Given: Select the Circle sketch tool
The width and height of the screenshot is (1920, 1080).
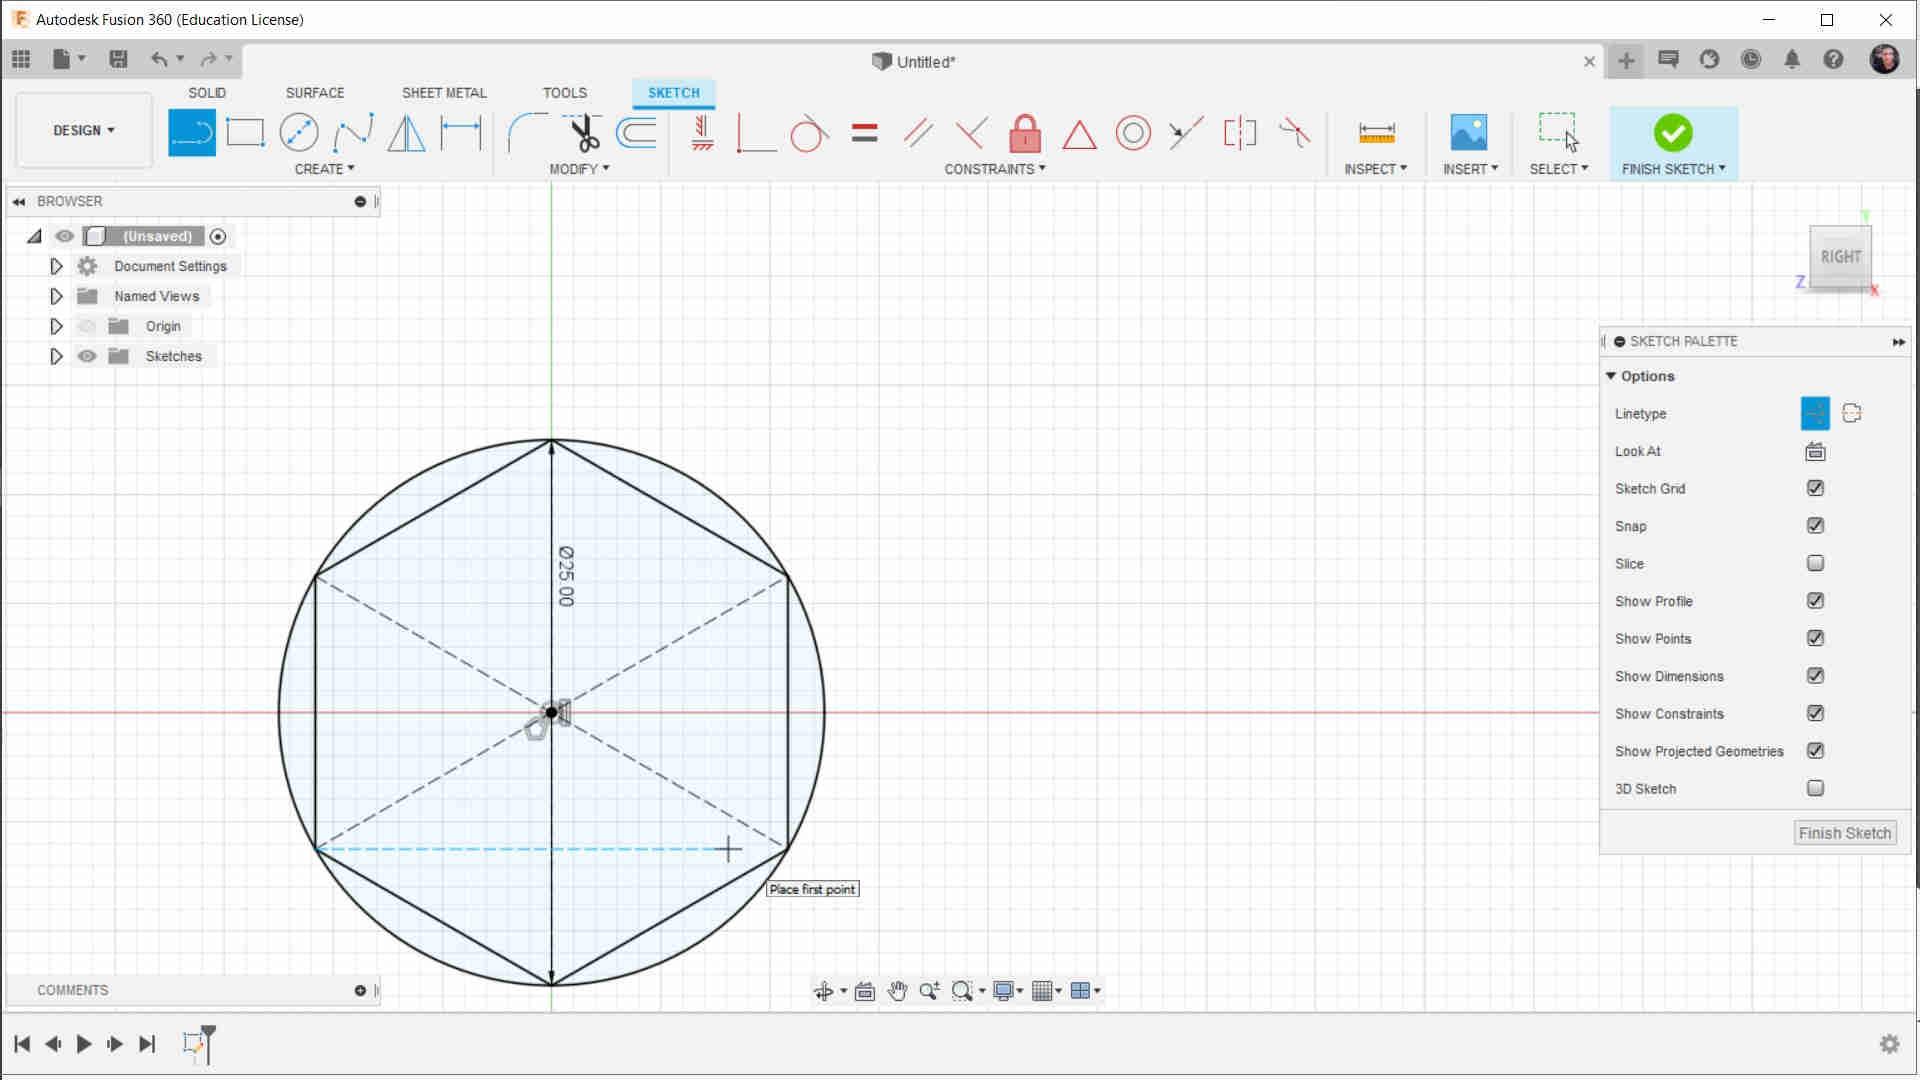Looking at the screenshot, I should (x=298, y=131).
